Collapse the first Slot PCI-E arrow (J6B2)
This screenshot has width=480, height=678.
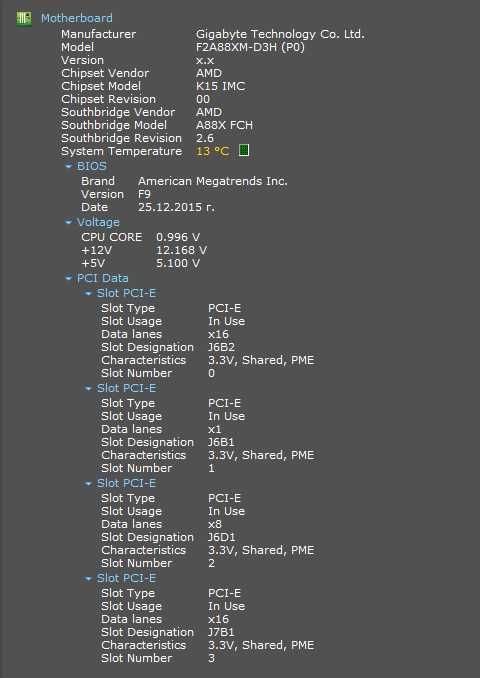[89, 294]
